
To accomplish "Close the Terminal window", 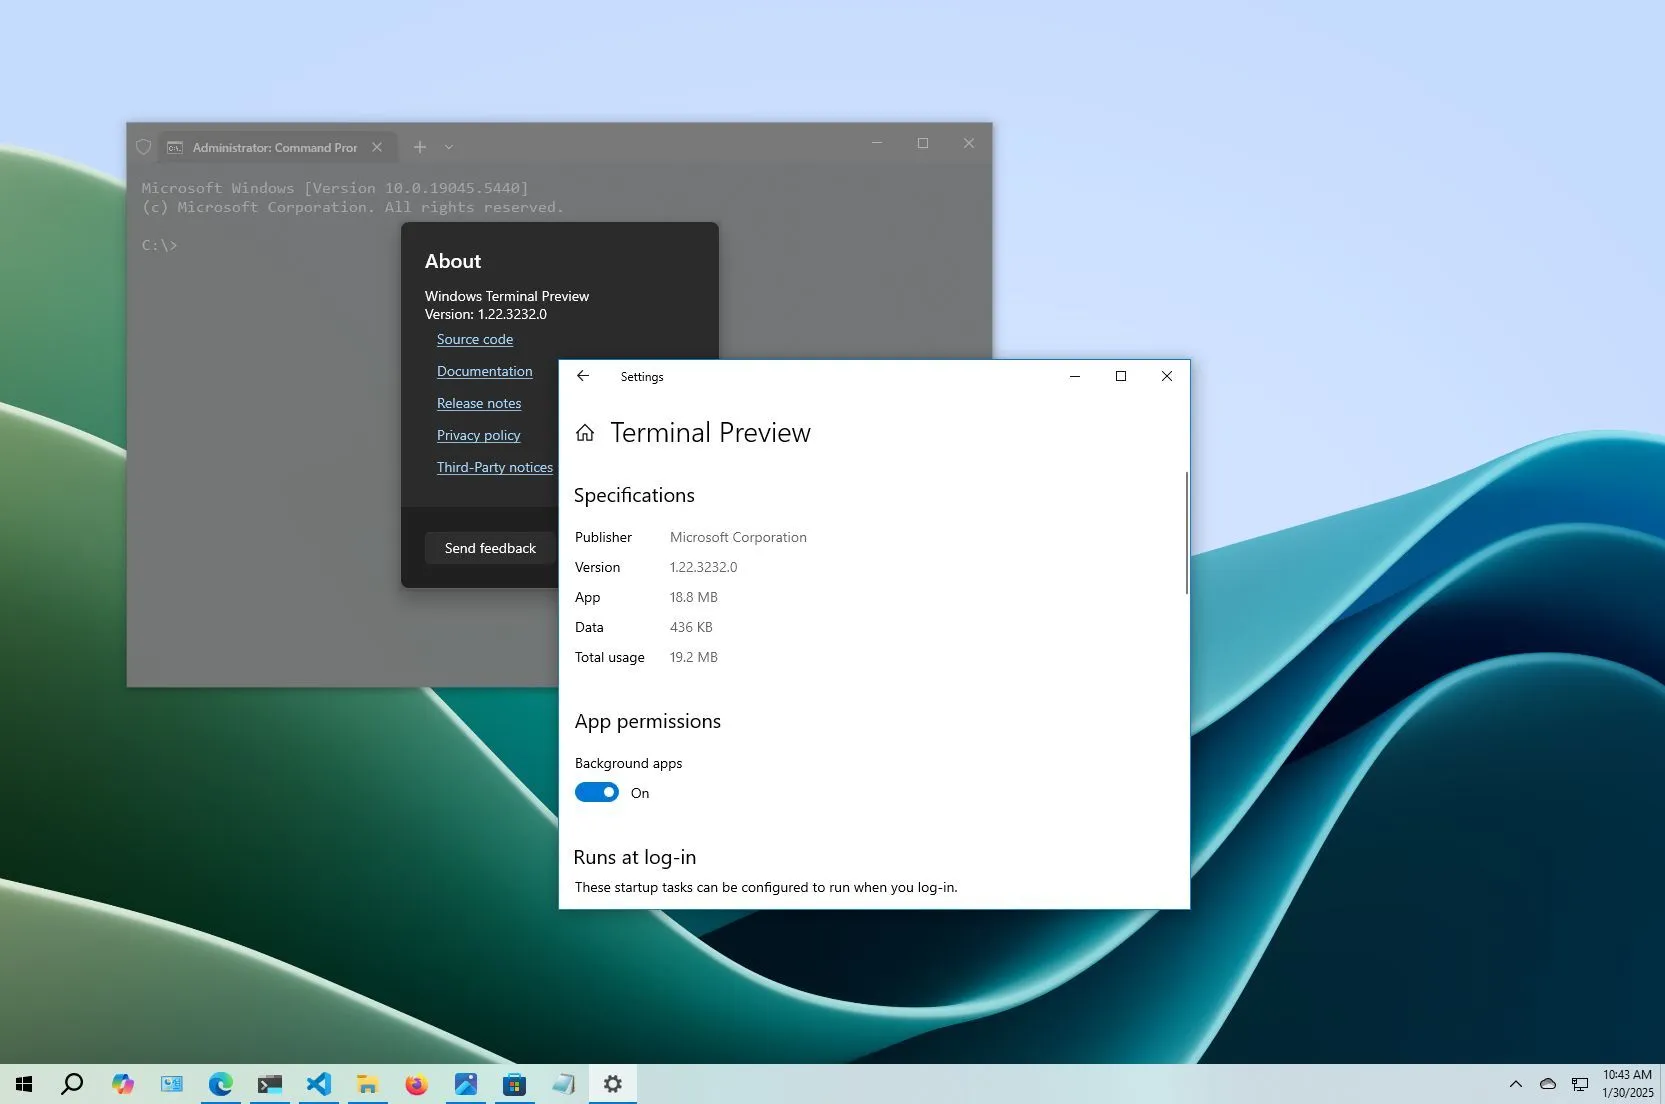I will (969, 143).
